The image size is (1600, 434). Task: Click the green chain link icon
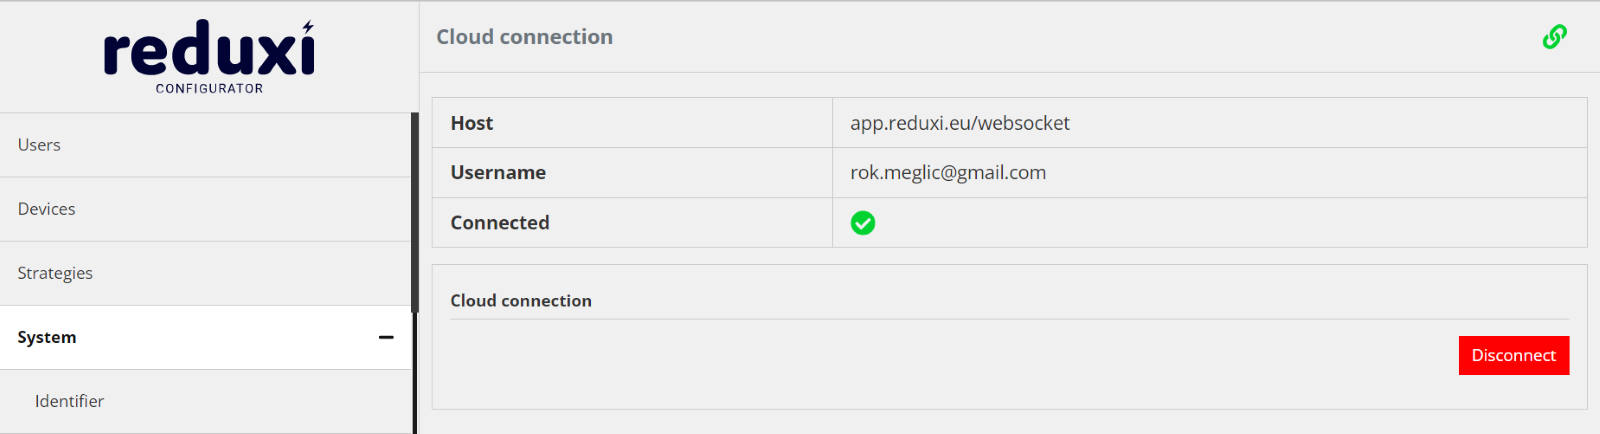click(x=1554, y=37)
